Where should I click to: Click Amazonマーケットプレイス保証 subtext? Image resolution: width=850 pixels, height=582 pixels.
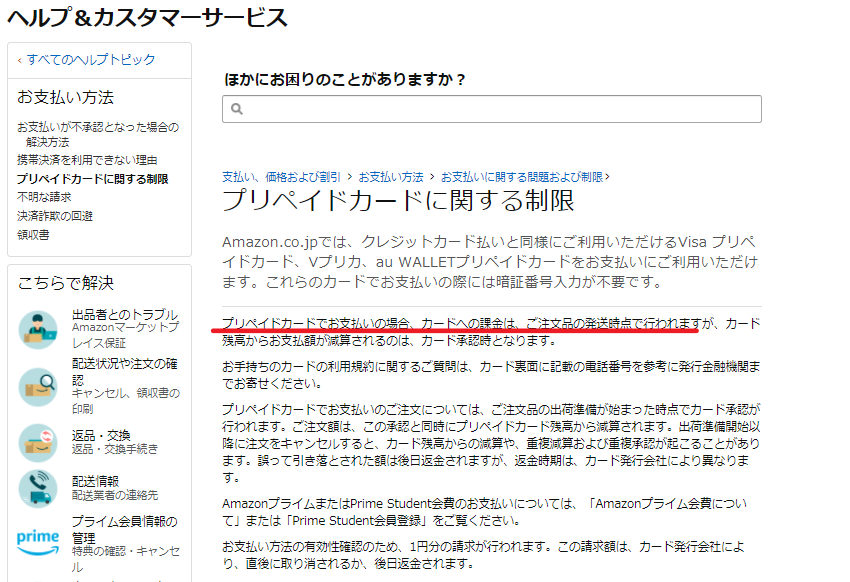[x=126, y=335]
